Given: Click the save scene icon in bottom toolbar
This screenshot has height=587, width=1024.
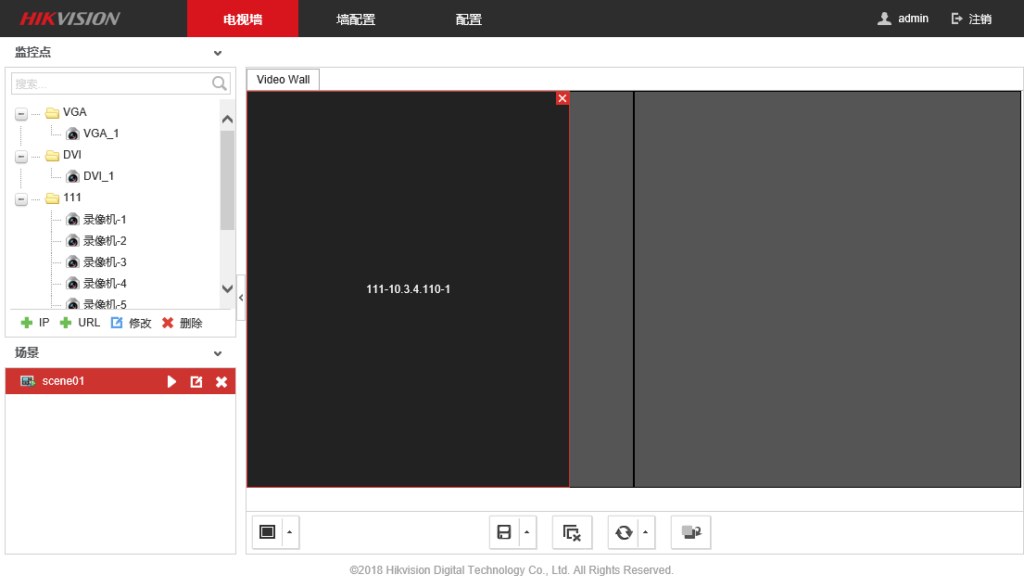Looking at the screenshot, I should (504, 532).
